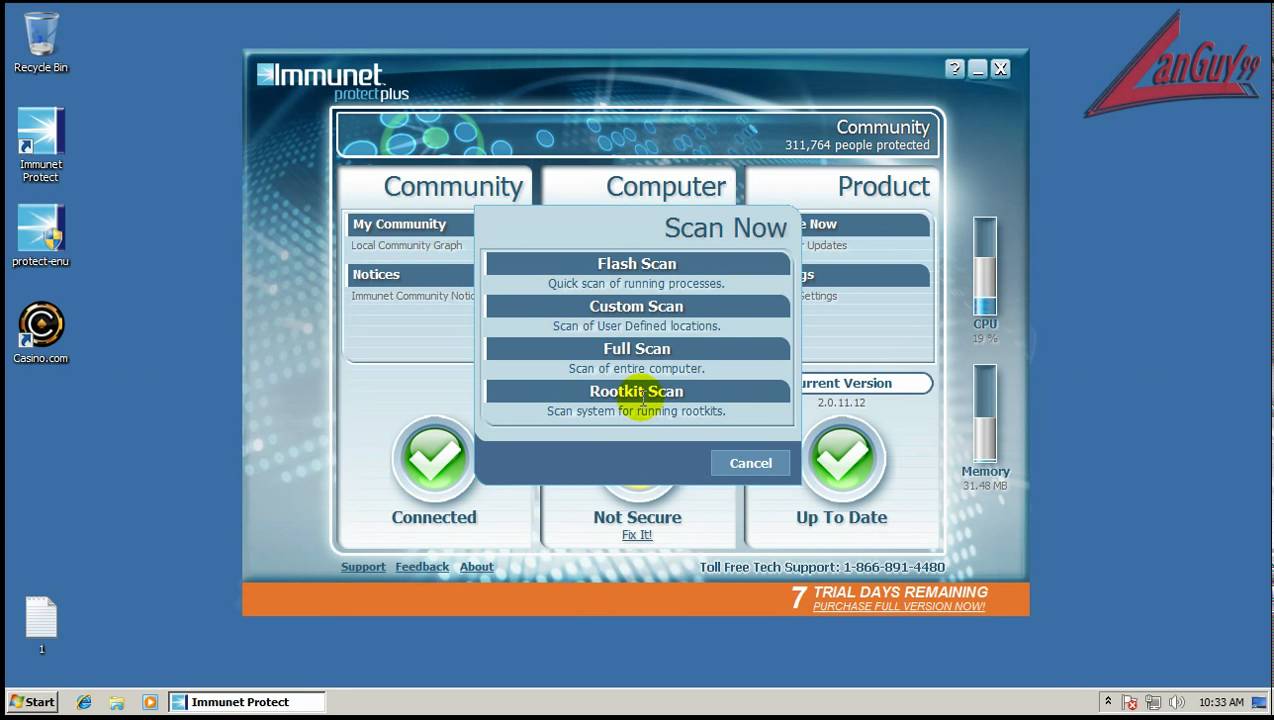
Task: Click the Not Secure status label
Action: [637, 517]
